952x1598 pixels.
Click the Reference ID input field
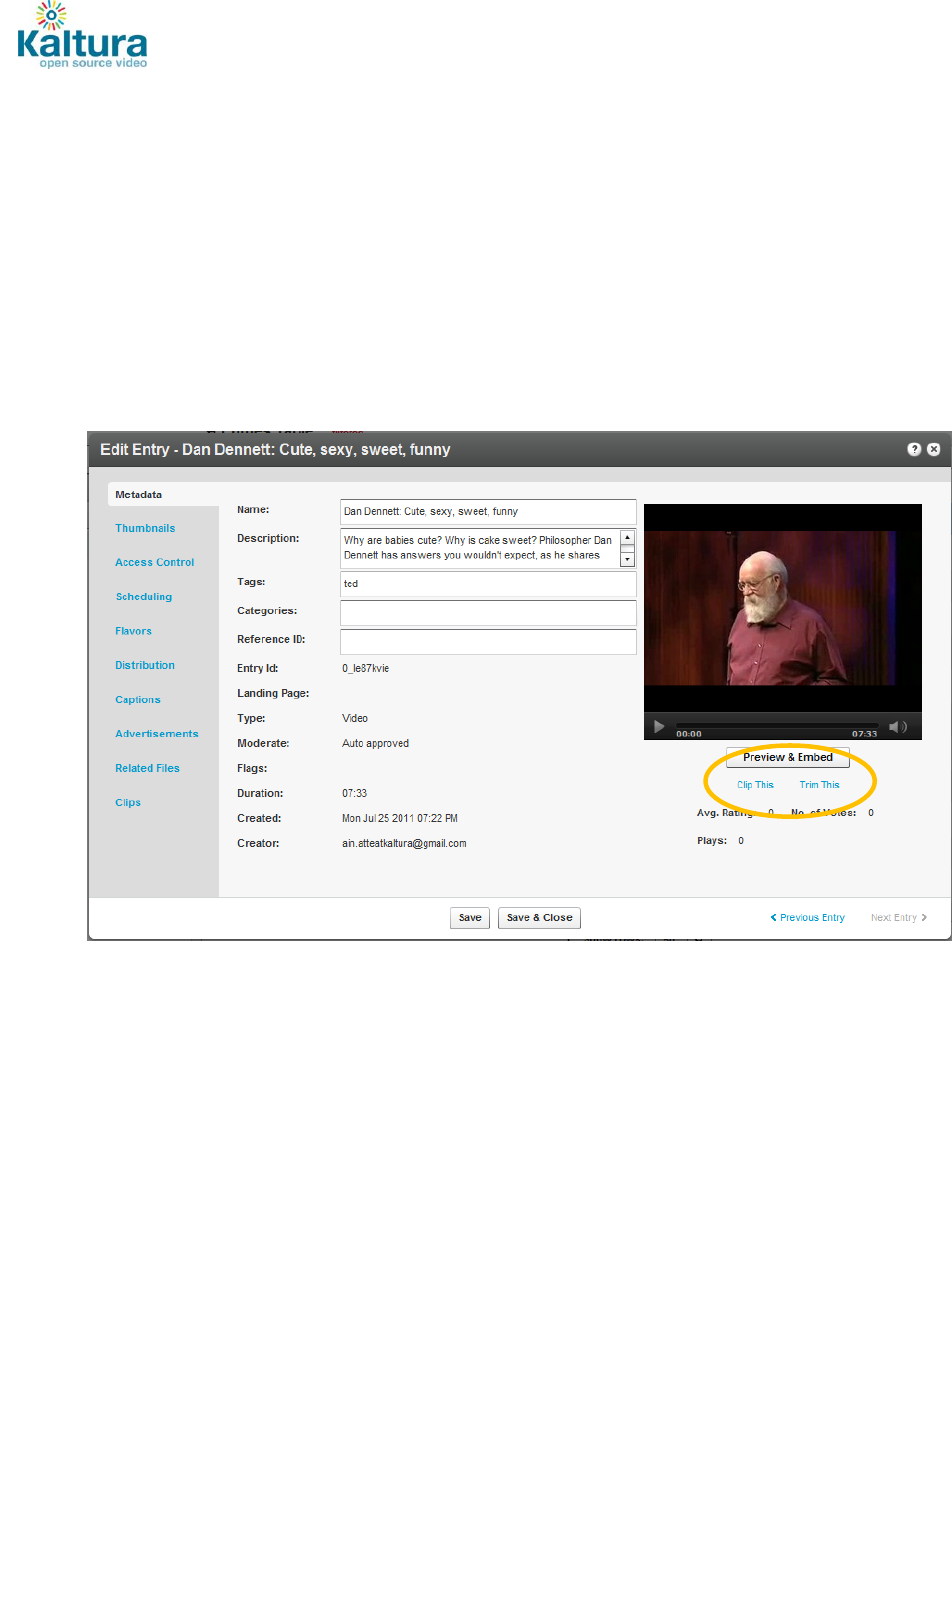click(x=488, y=642)
